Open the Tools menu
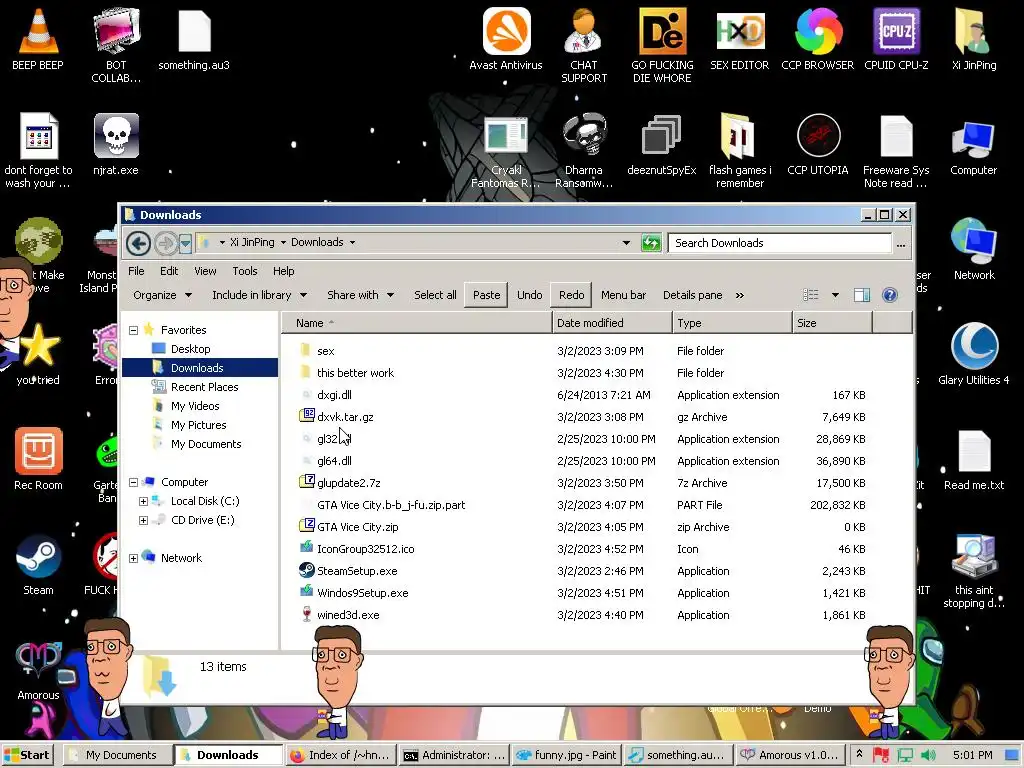 (244, 271)
